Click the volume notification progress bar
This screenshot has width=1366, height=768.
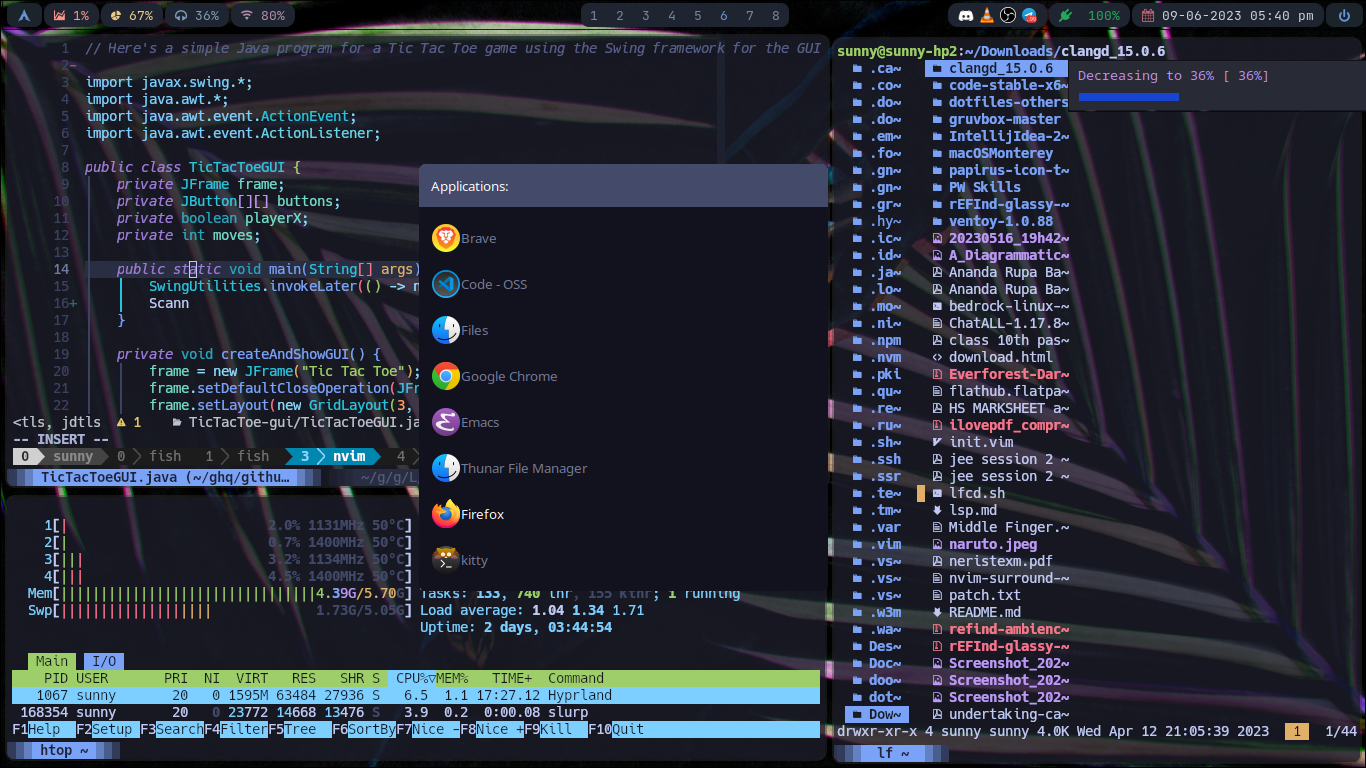pyautogui.click(x=1129, y=97)
